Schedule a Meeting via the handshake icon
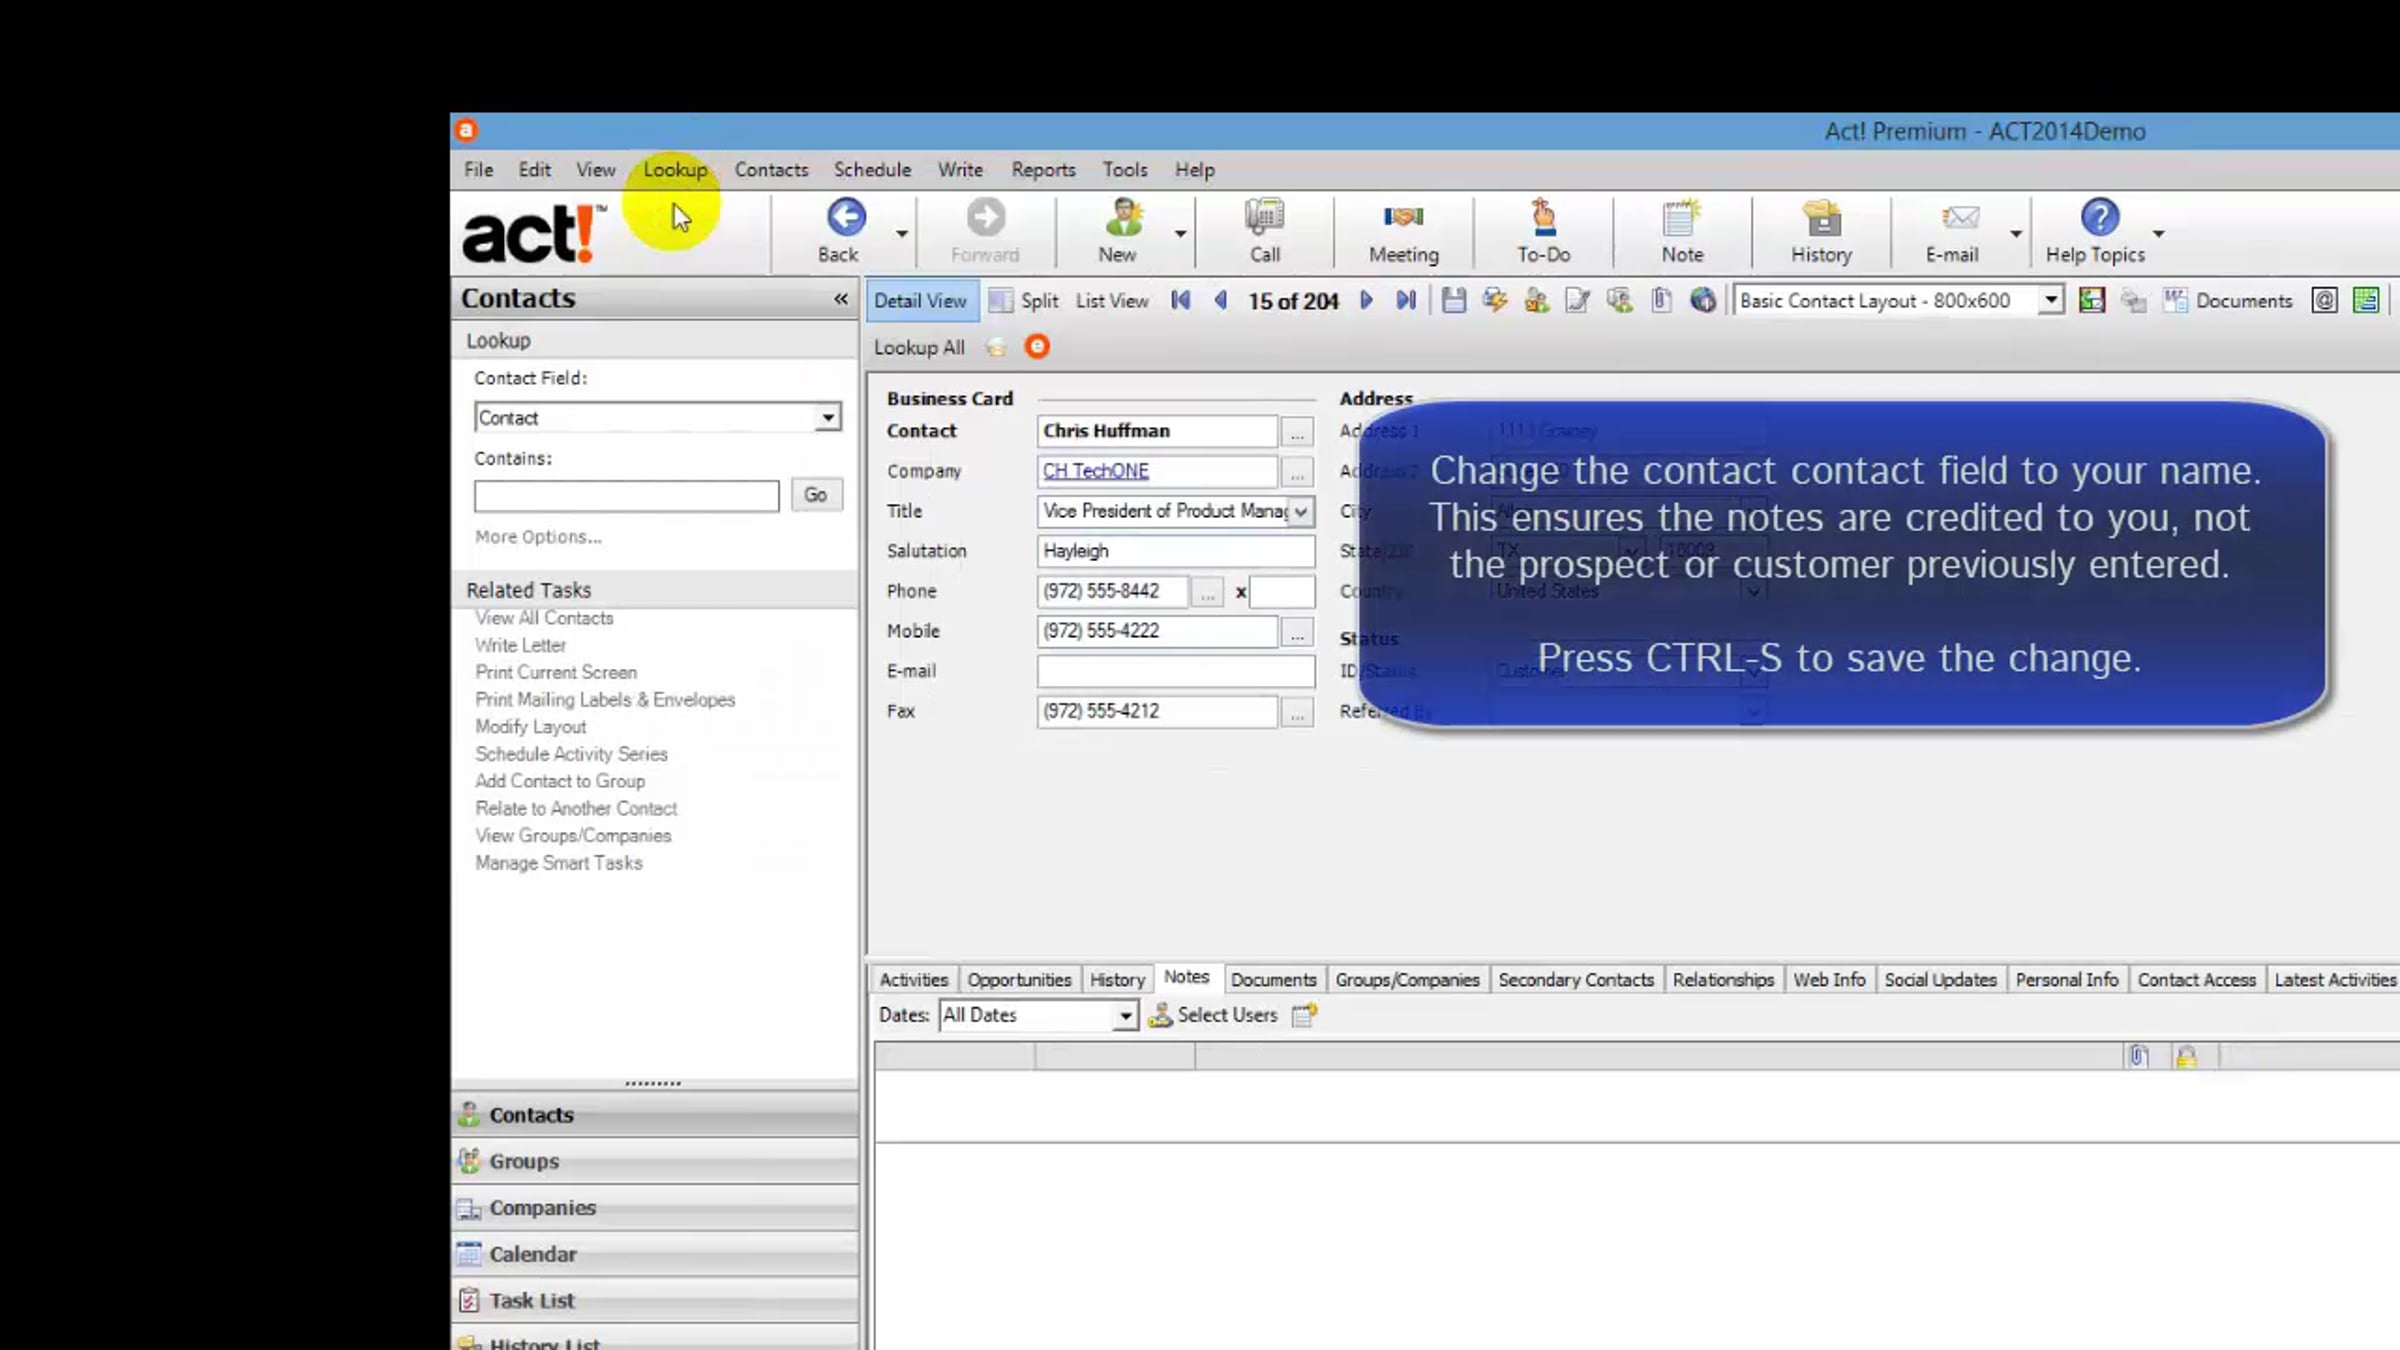Image resolution: width=2400 pixels, height=1350 pixels. click(x=1403, y=217)
